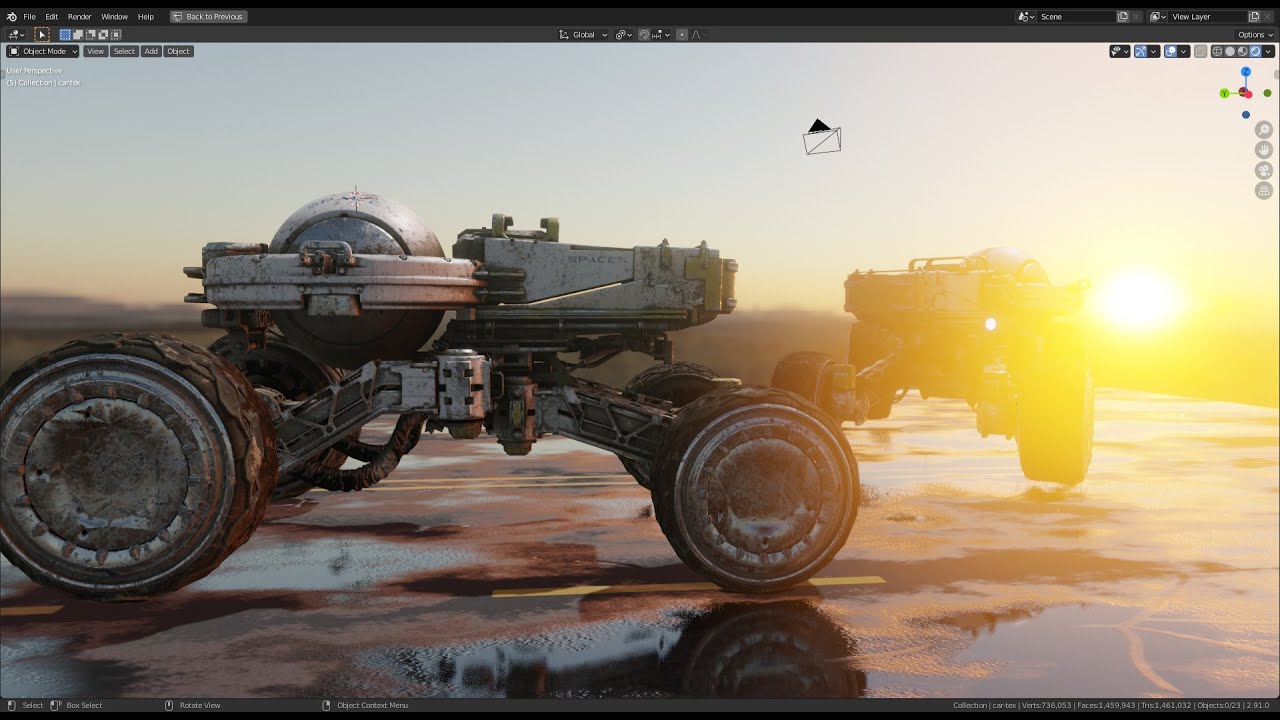Choose the Invert selection mode icon

click(103, 34)
